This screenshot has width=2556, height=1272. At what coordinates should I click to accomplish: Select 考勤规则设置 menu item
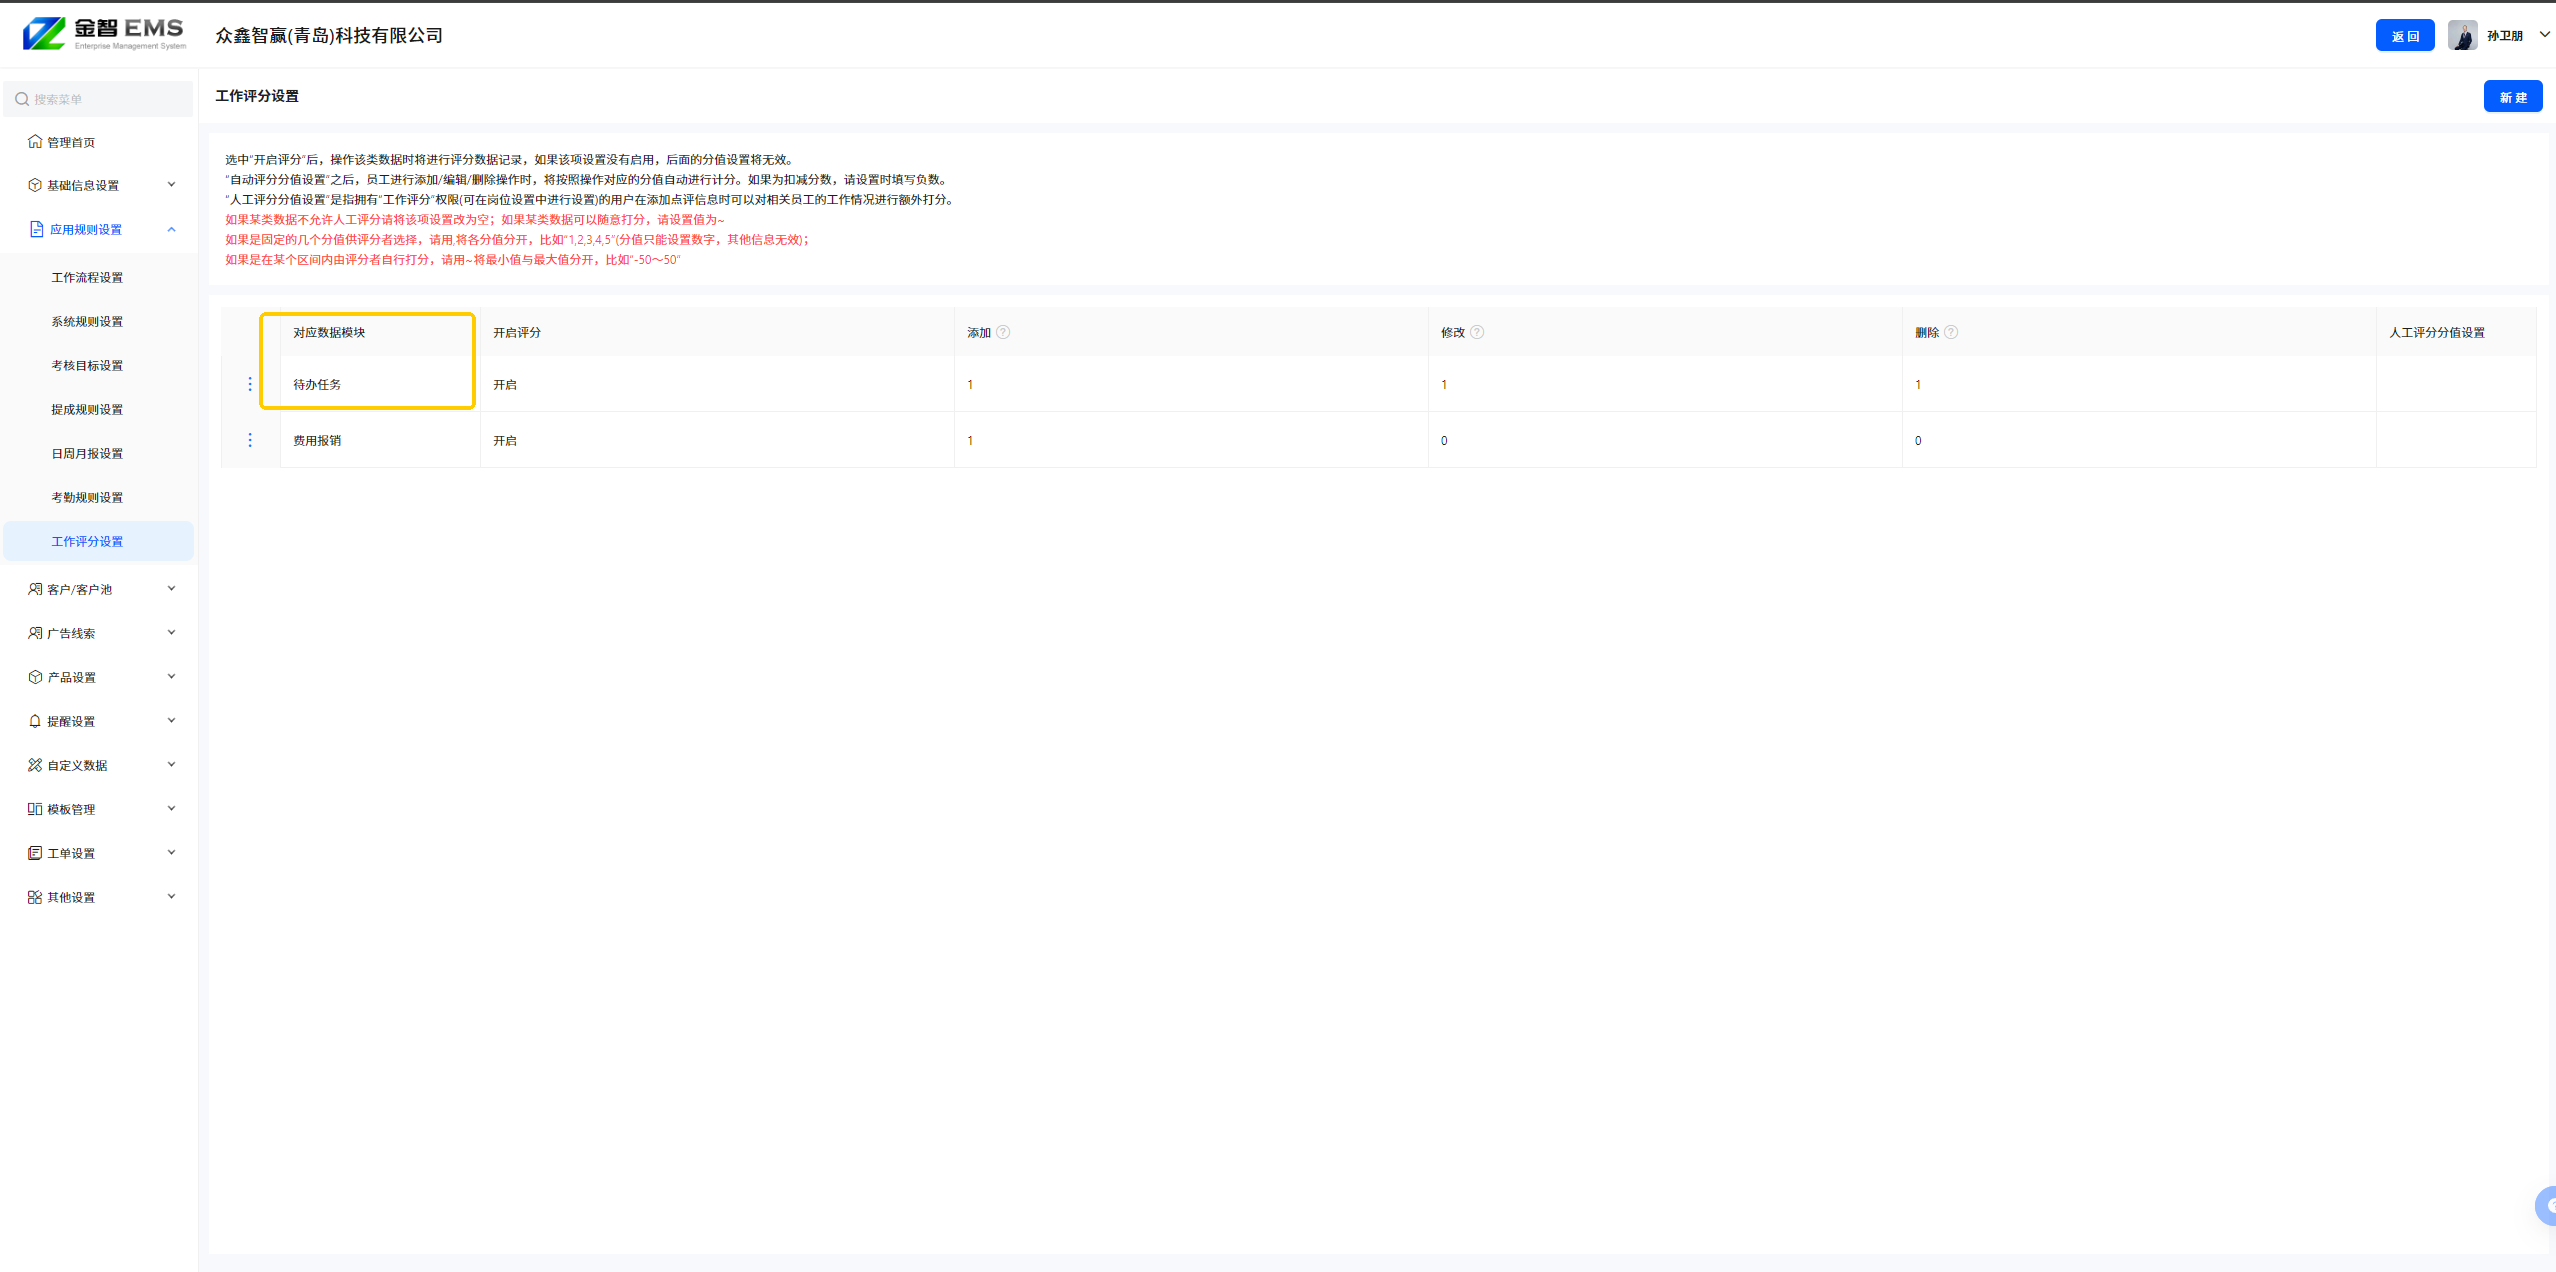(88, 497)
